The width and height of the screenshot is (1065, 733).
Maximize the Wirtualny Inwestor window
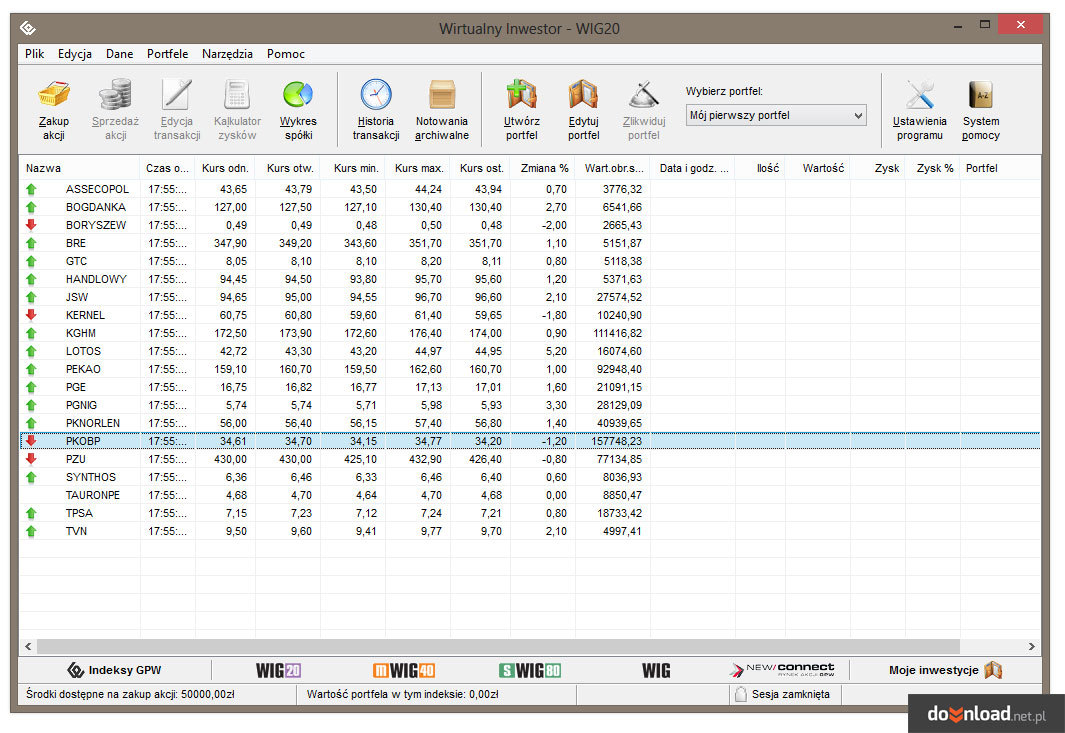(x=985, y=25)
